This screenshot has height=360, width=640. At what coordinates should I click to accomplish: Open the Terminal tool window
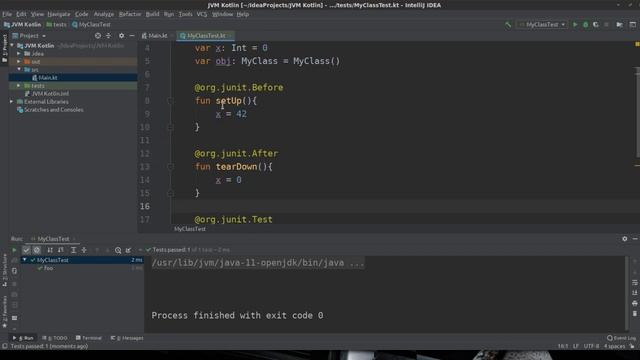click(x=89, y=338)
